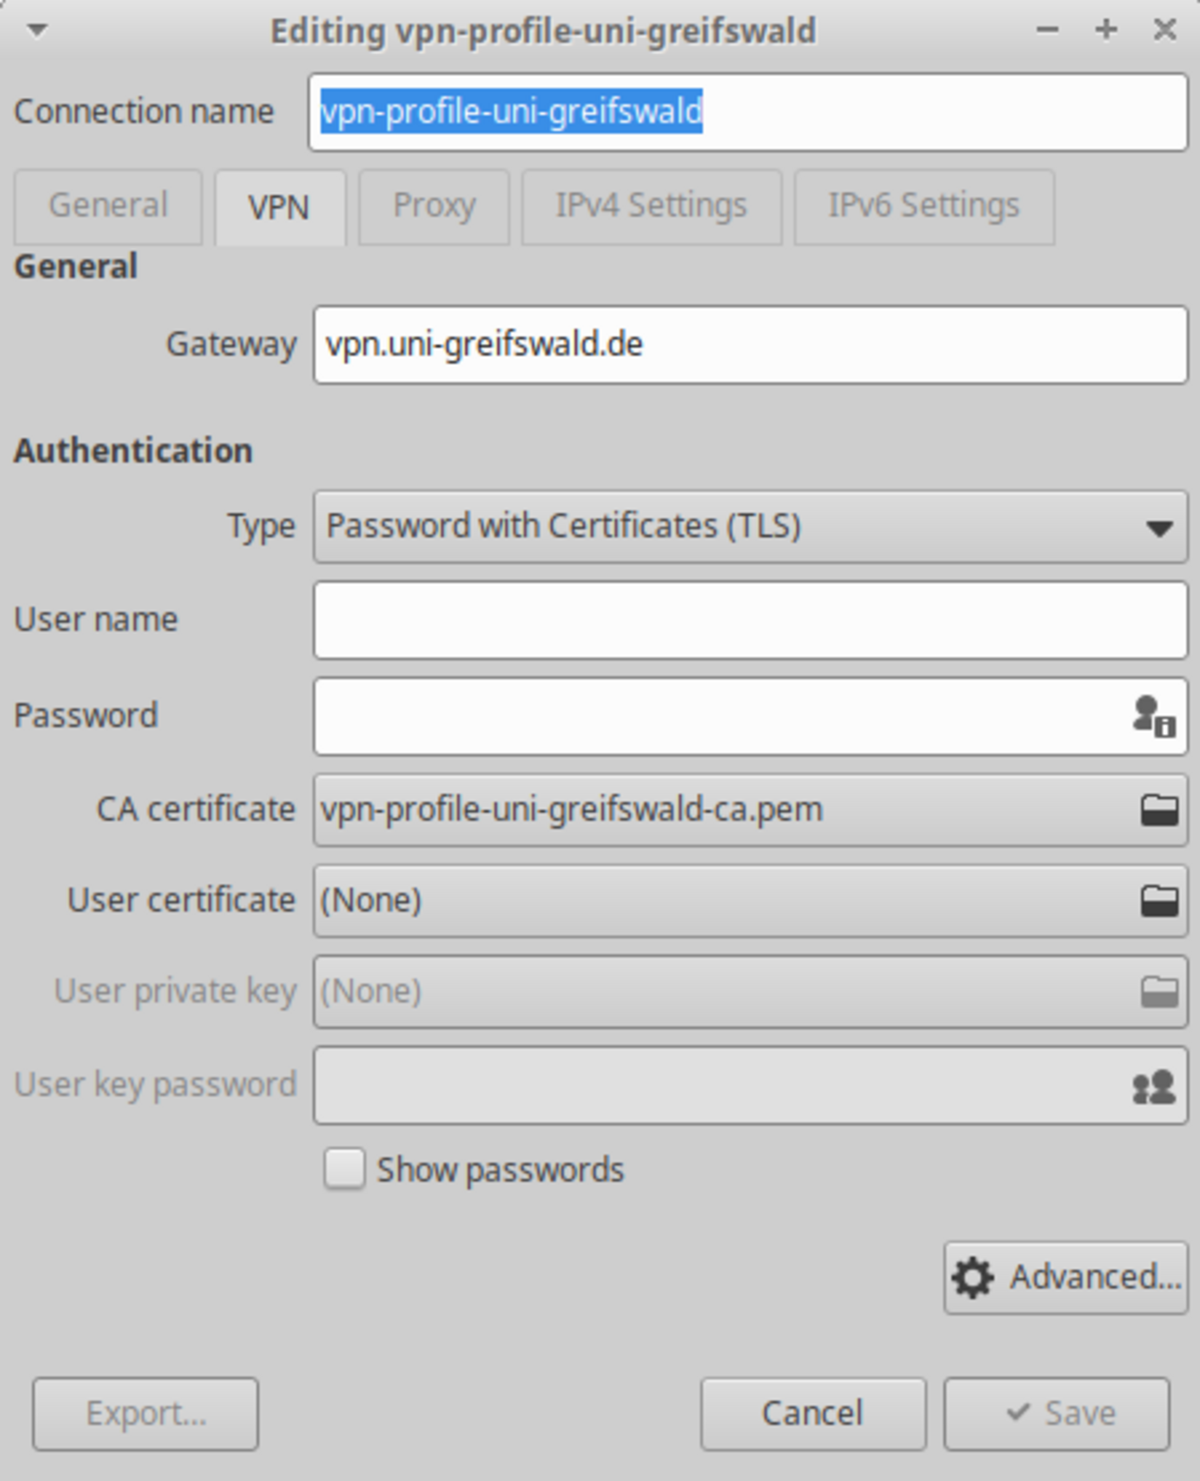
Task: Open the CA certificate file chooser icon
Action: 1159,809
